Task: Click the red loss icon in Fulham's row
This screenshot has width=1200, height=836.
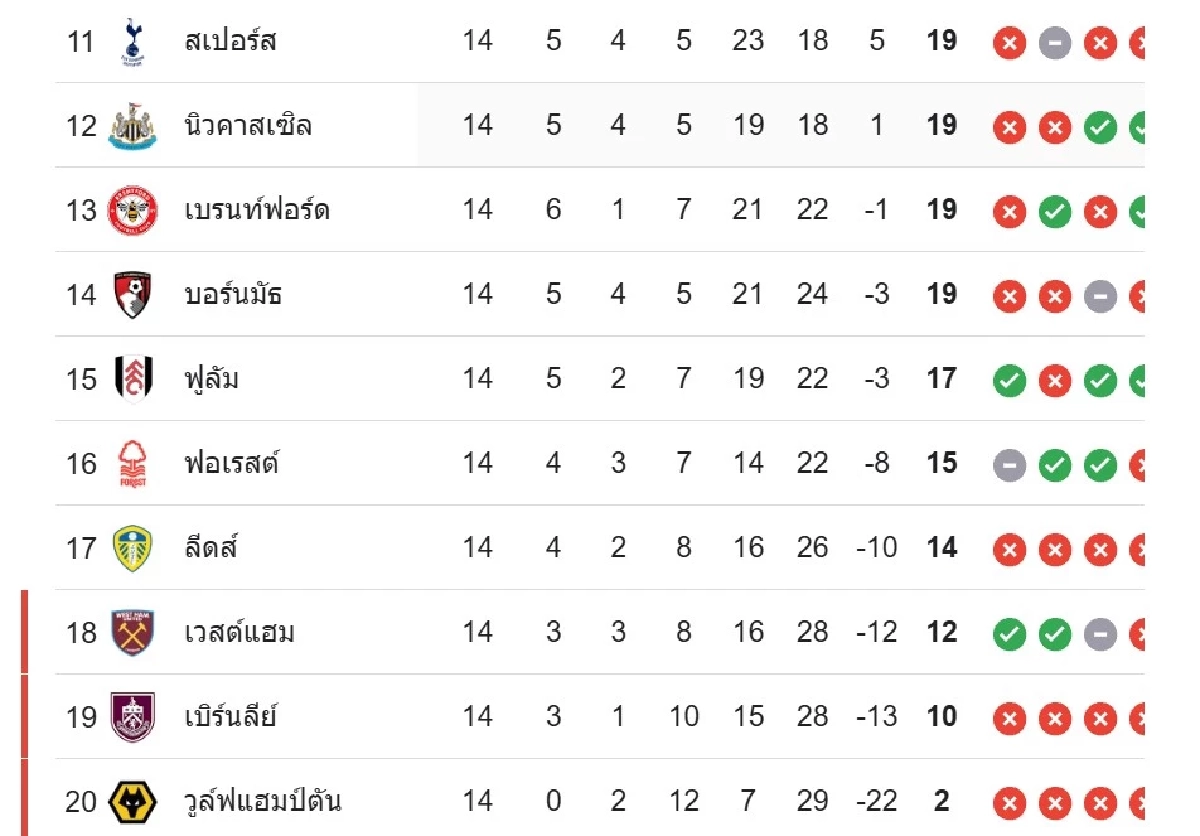Action: click(x=1054, y=380)
